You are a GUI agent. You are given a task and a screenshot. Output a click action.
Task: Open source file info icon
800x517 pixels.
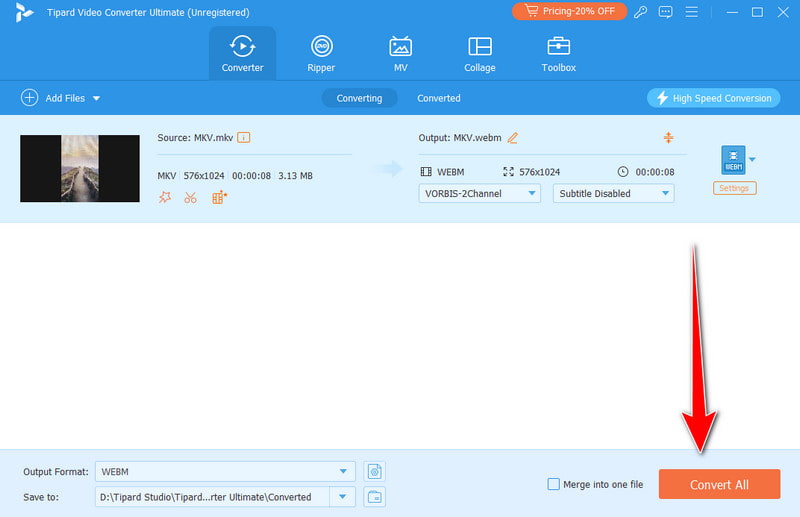point(244,137)
